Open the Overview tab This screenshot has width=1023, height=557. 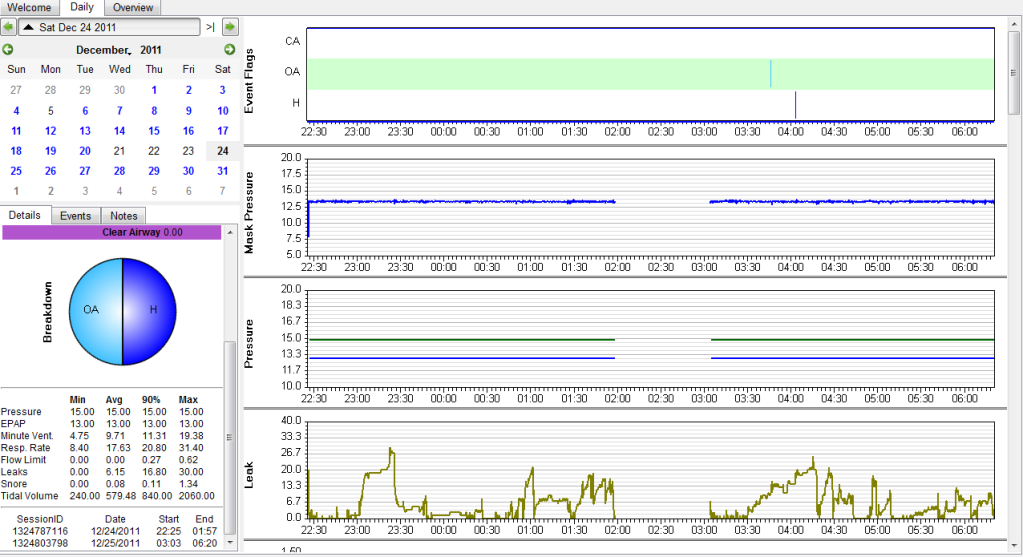tap(133, 8)
